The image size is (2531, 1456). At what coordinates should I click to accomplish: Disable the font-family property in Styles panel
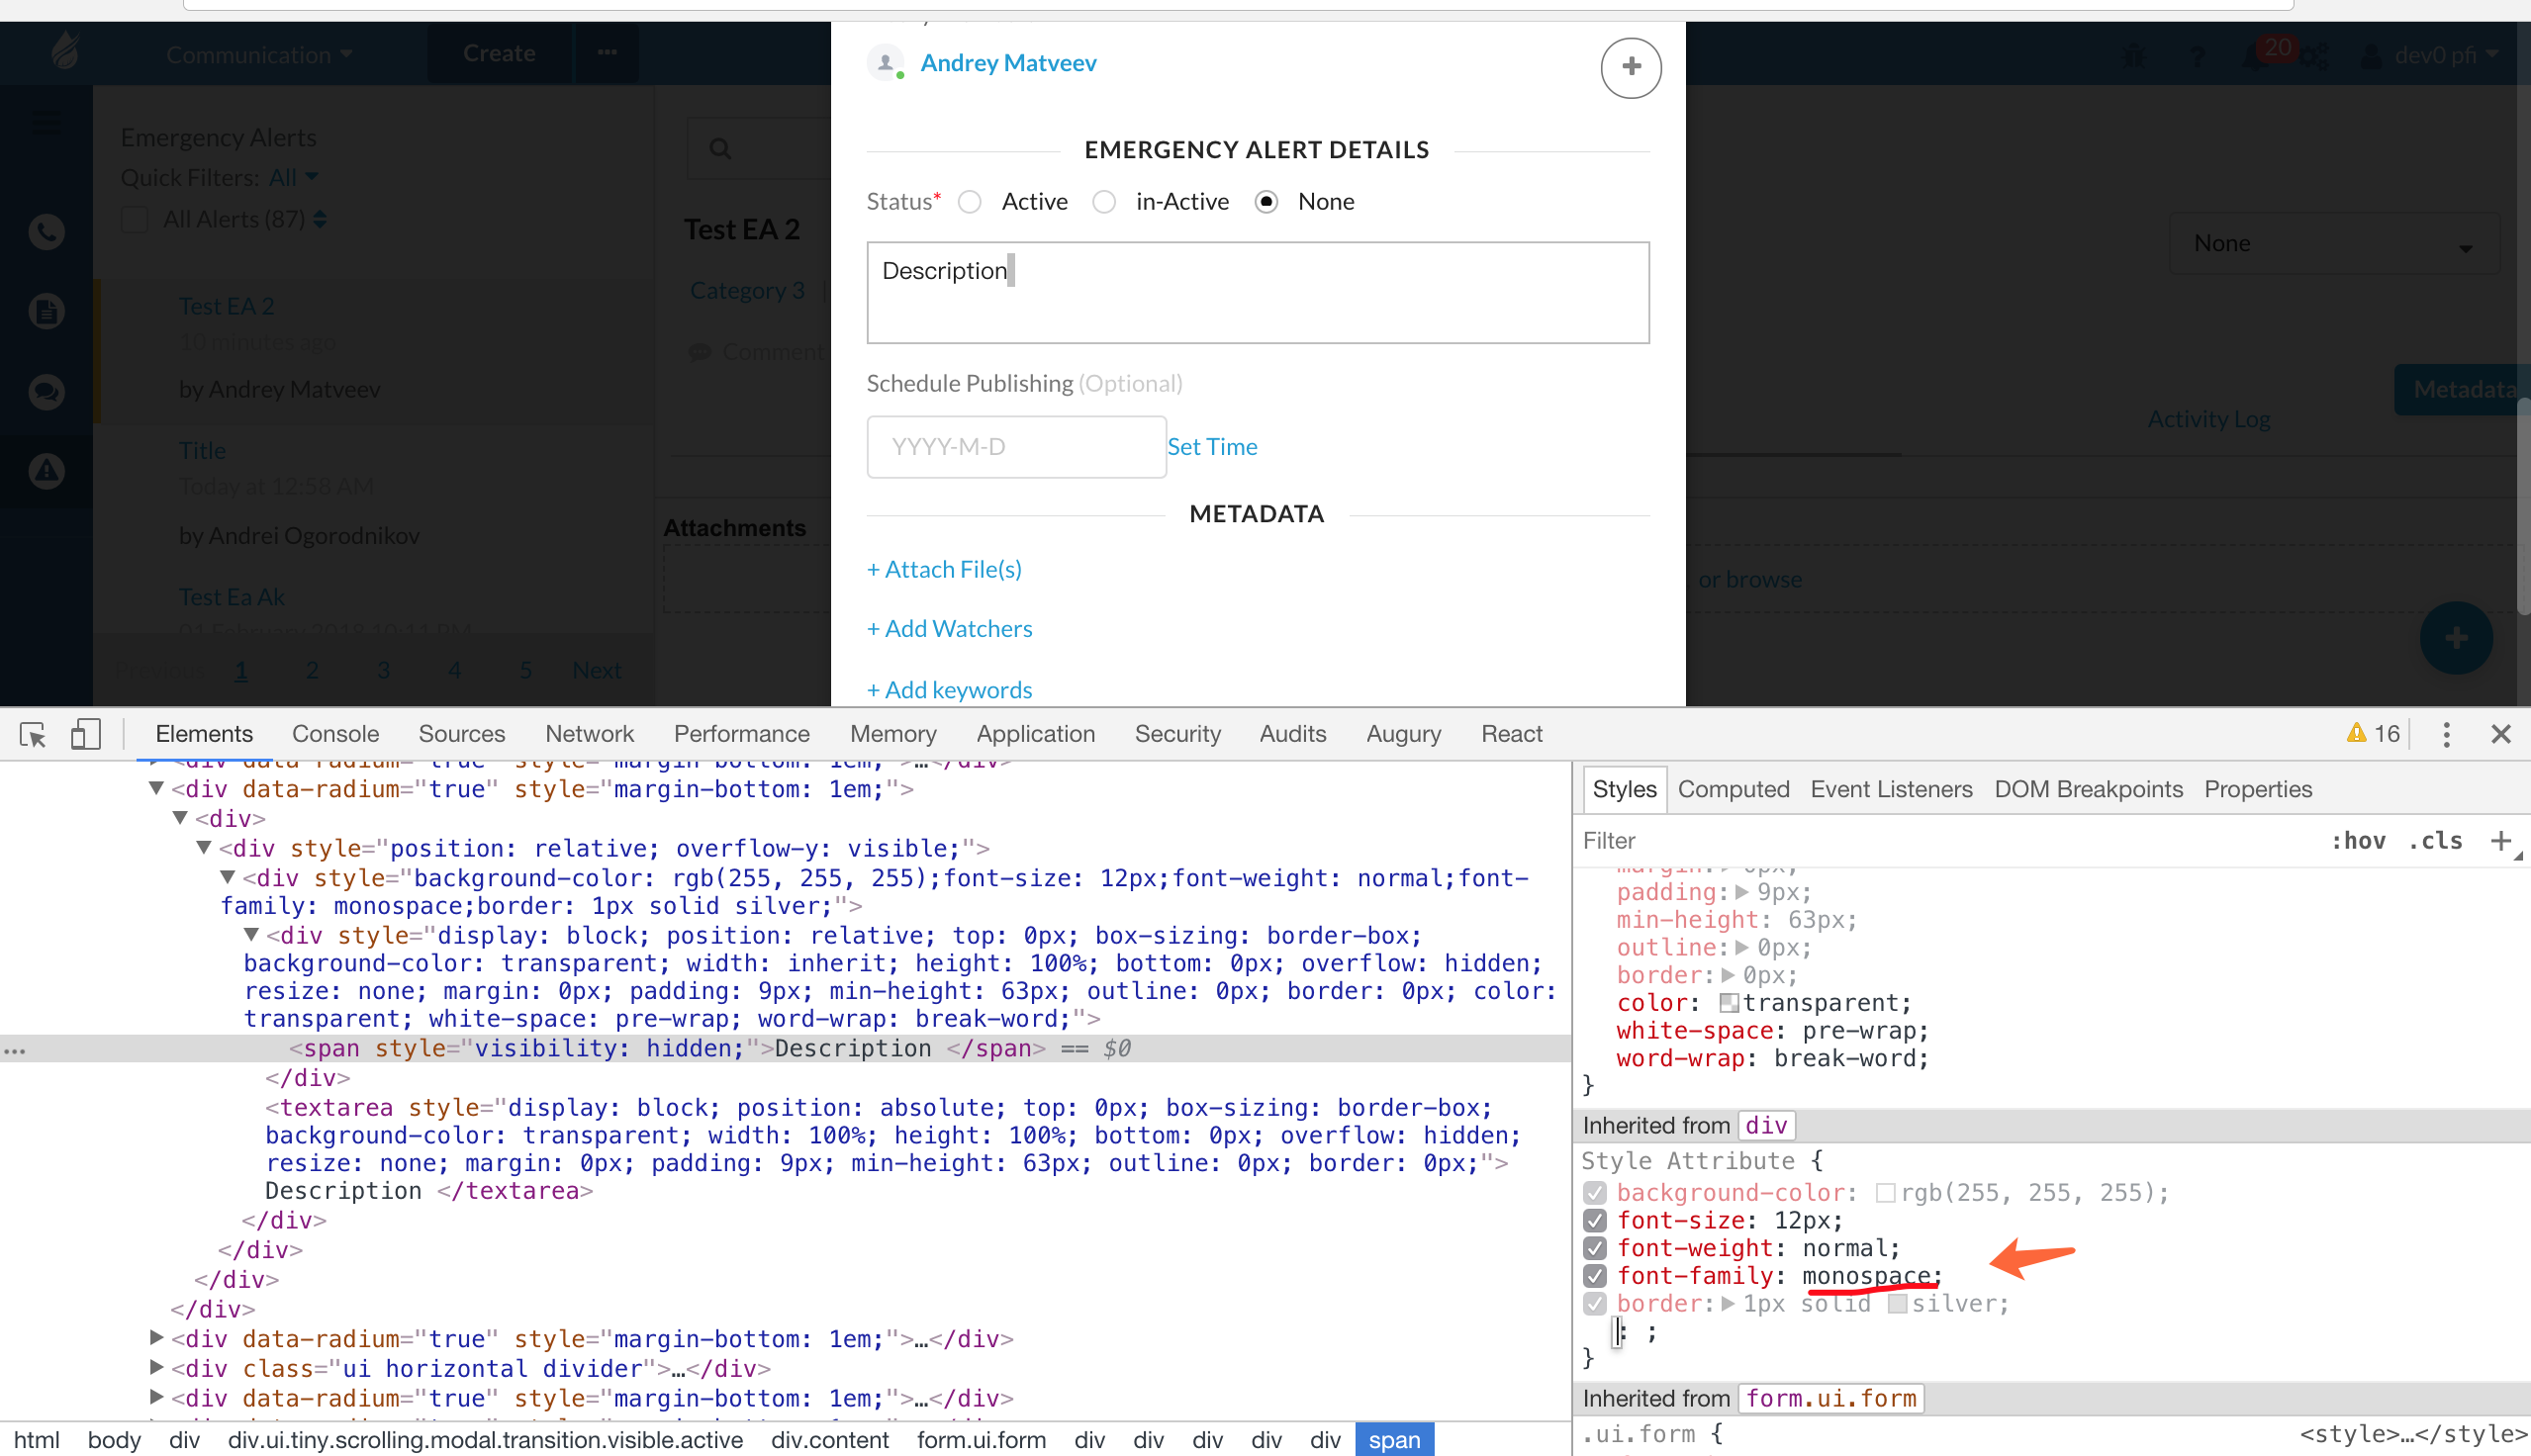1595,1277
